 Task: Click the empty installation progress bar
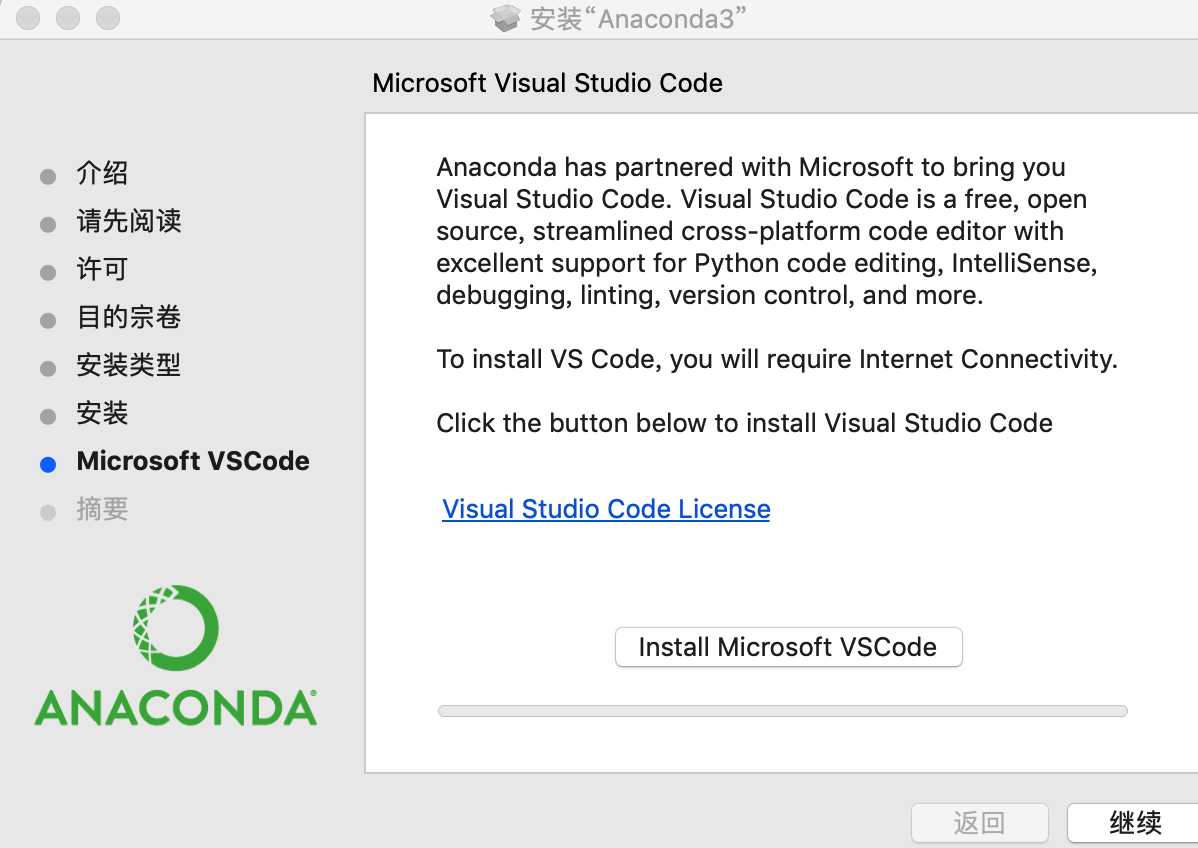(782, 711)
